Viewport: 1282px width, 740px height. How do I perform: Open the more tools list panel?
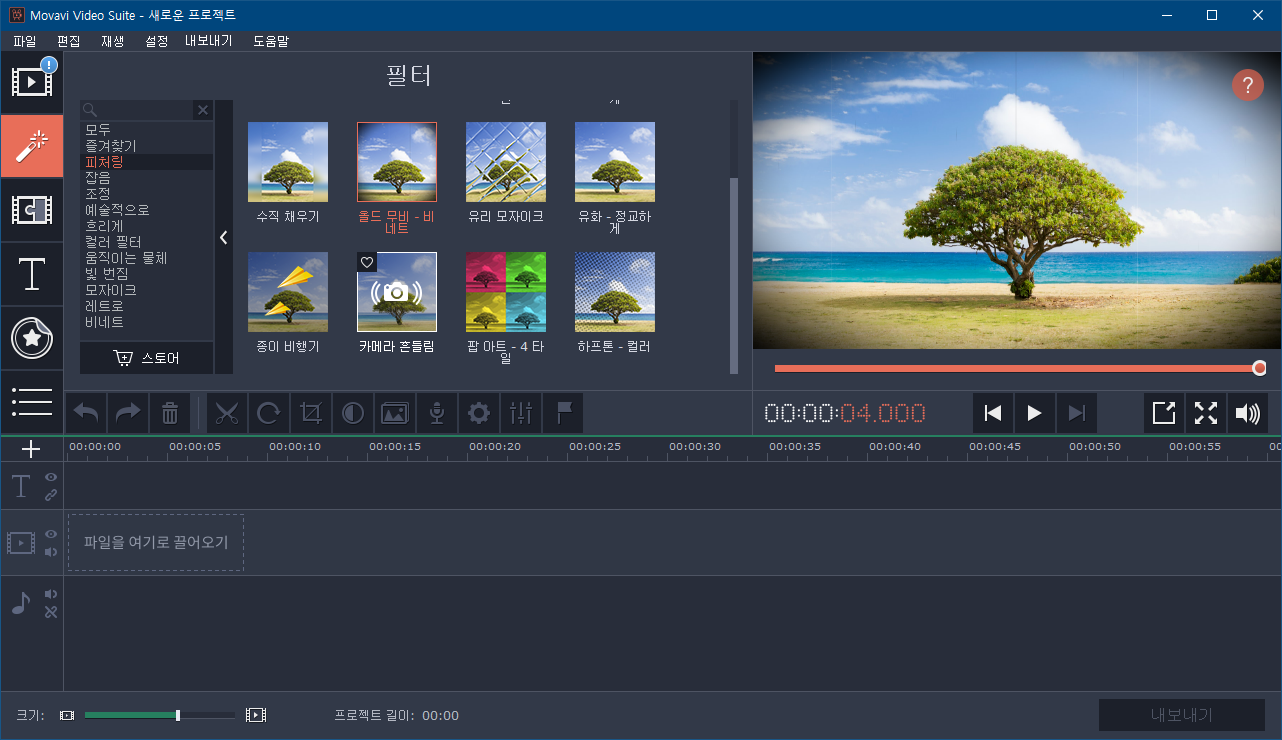click(32, 401)
